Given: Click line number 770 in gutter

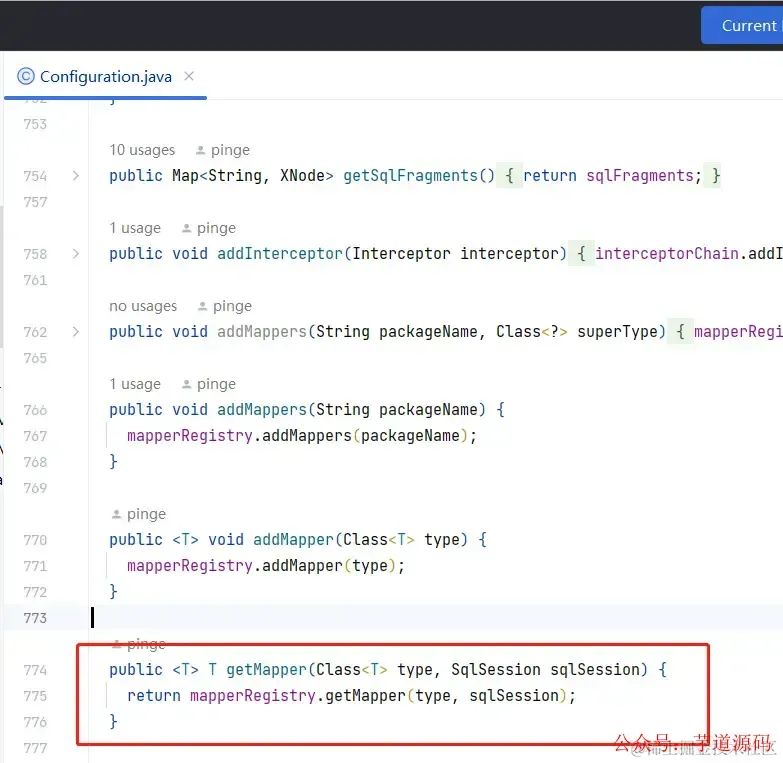Looking at the screenshot, I should (35, 540).
